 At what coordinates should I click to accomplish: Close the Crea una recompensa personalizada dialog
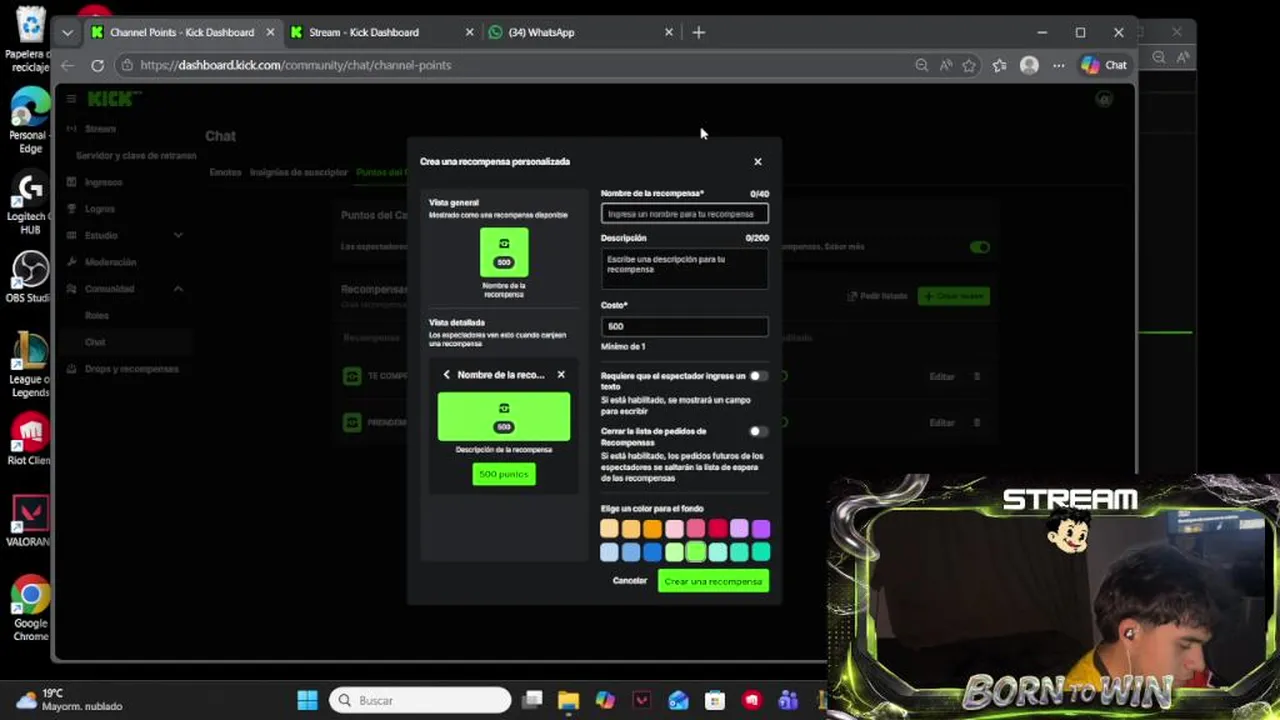[757, 162]
